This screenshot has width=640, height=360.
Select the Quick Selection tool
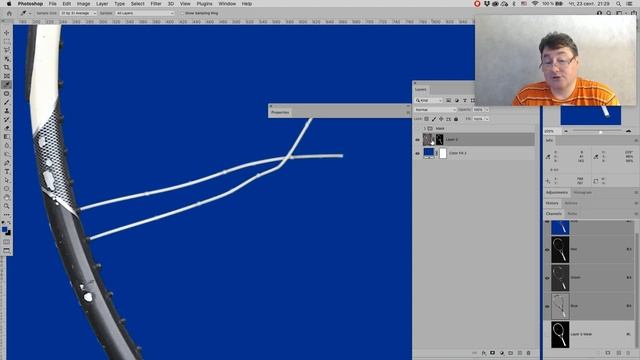click(7, 59)
